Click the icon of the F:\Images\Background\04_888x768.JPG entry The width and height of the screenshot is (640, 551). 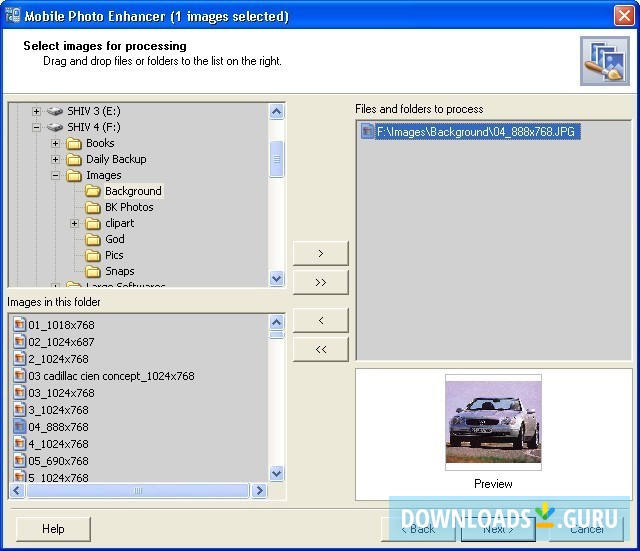point(367,131)
